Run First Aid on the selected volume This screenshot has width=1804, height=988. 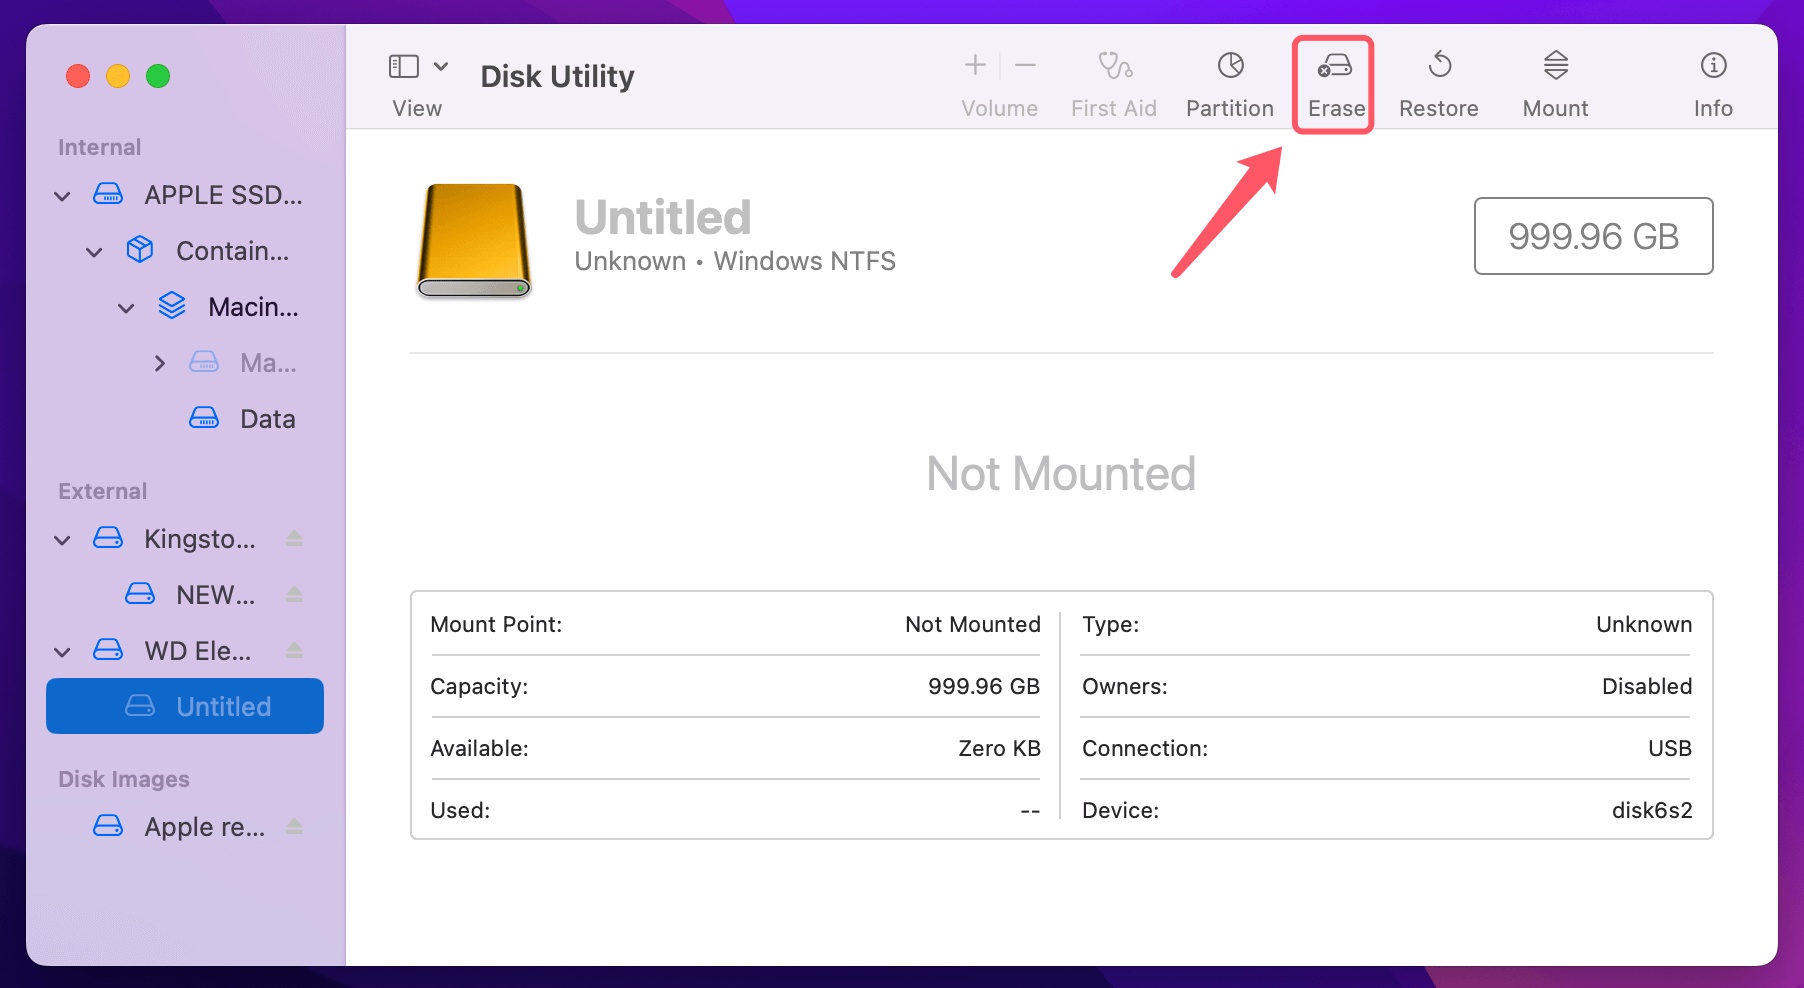click(1113, 80)
